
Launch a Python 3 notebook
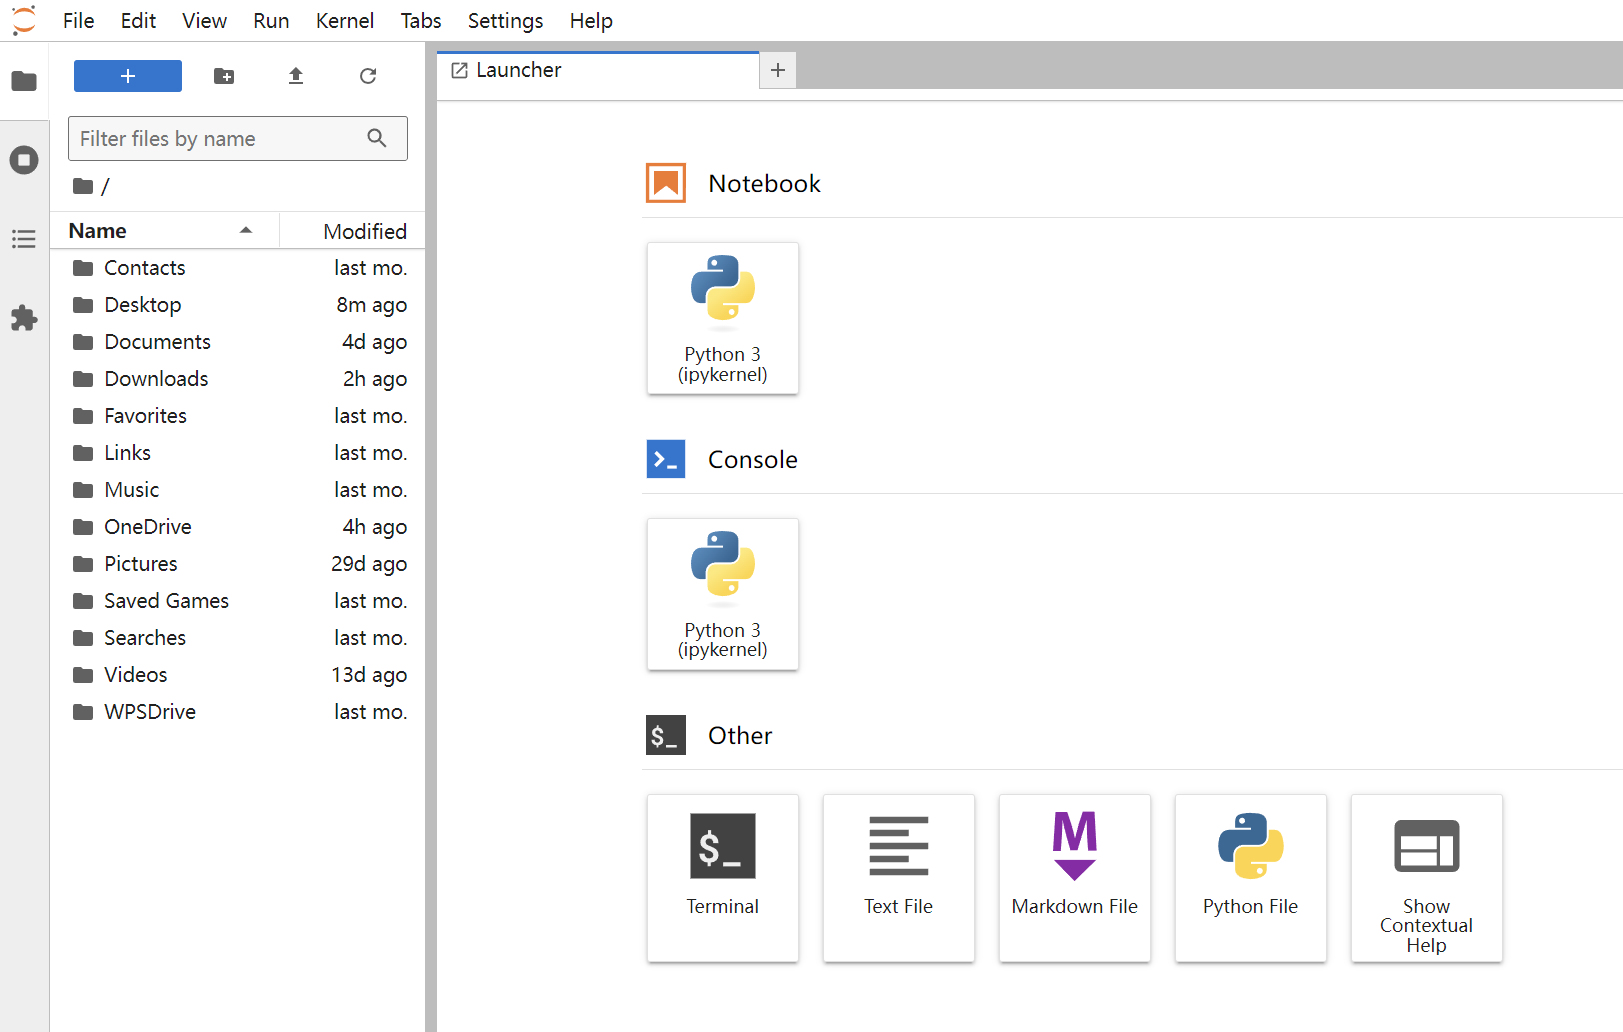pos(722,318)
